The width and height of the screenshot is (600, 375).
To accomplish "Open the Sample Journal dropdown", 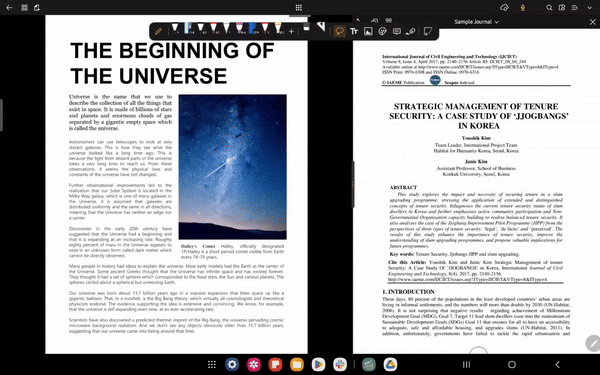I will [x=476, y=22].
